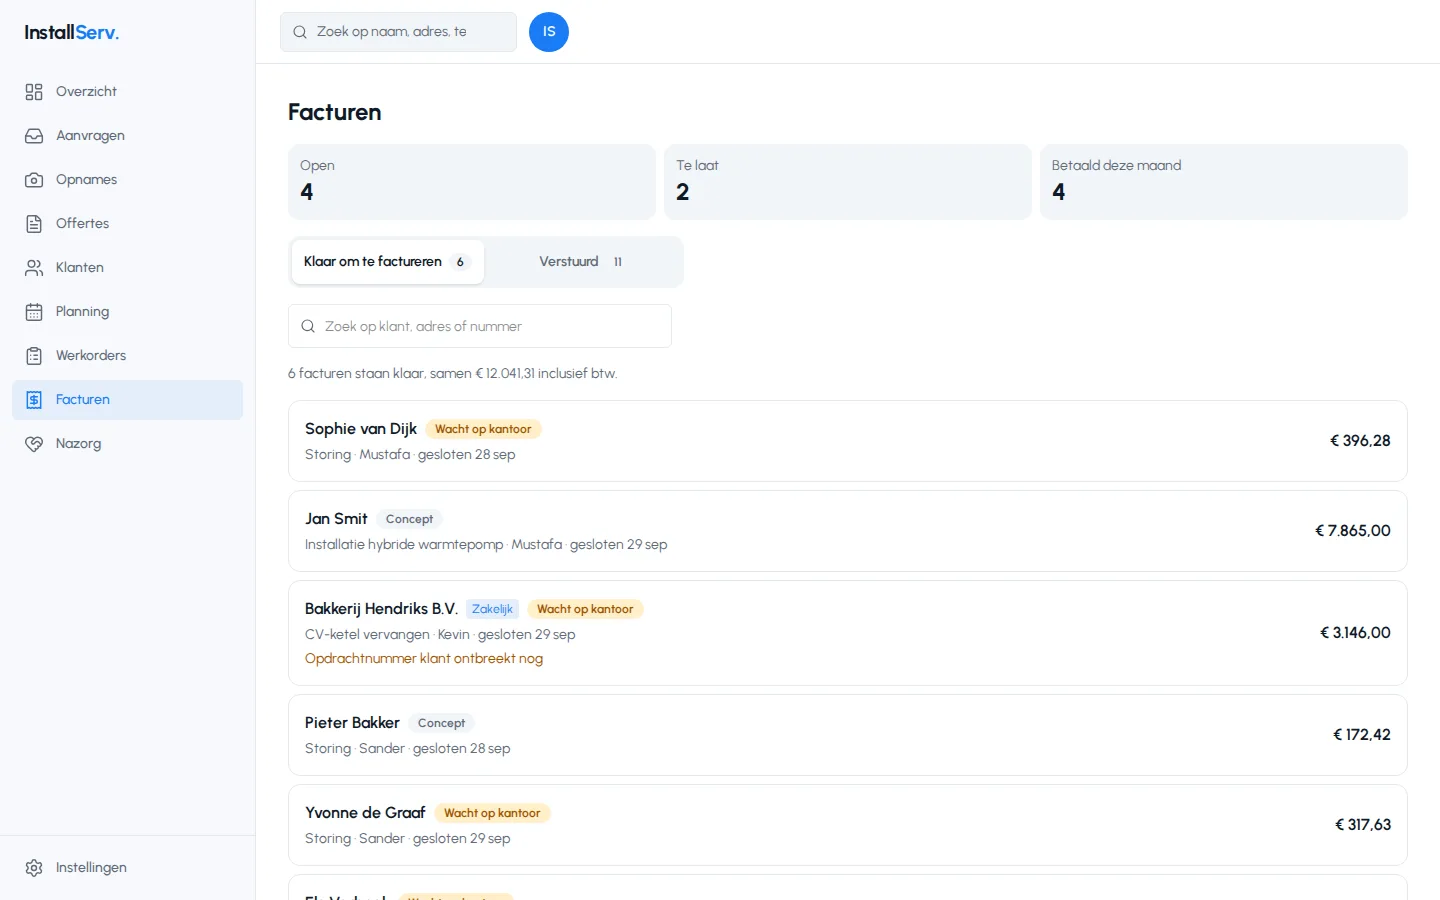Image resolution: width=1440 pixels, height=900 pixels.
Task: Open Sophie van Dijk invoice row
Action: point(848,441)
